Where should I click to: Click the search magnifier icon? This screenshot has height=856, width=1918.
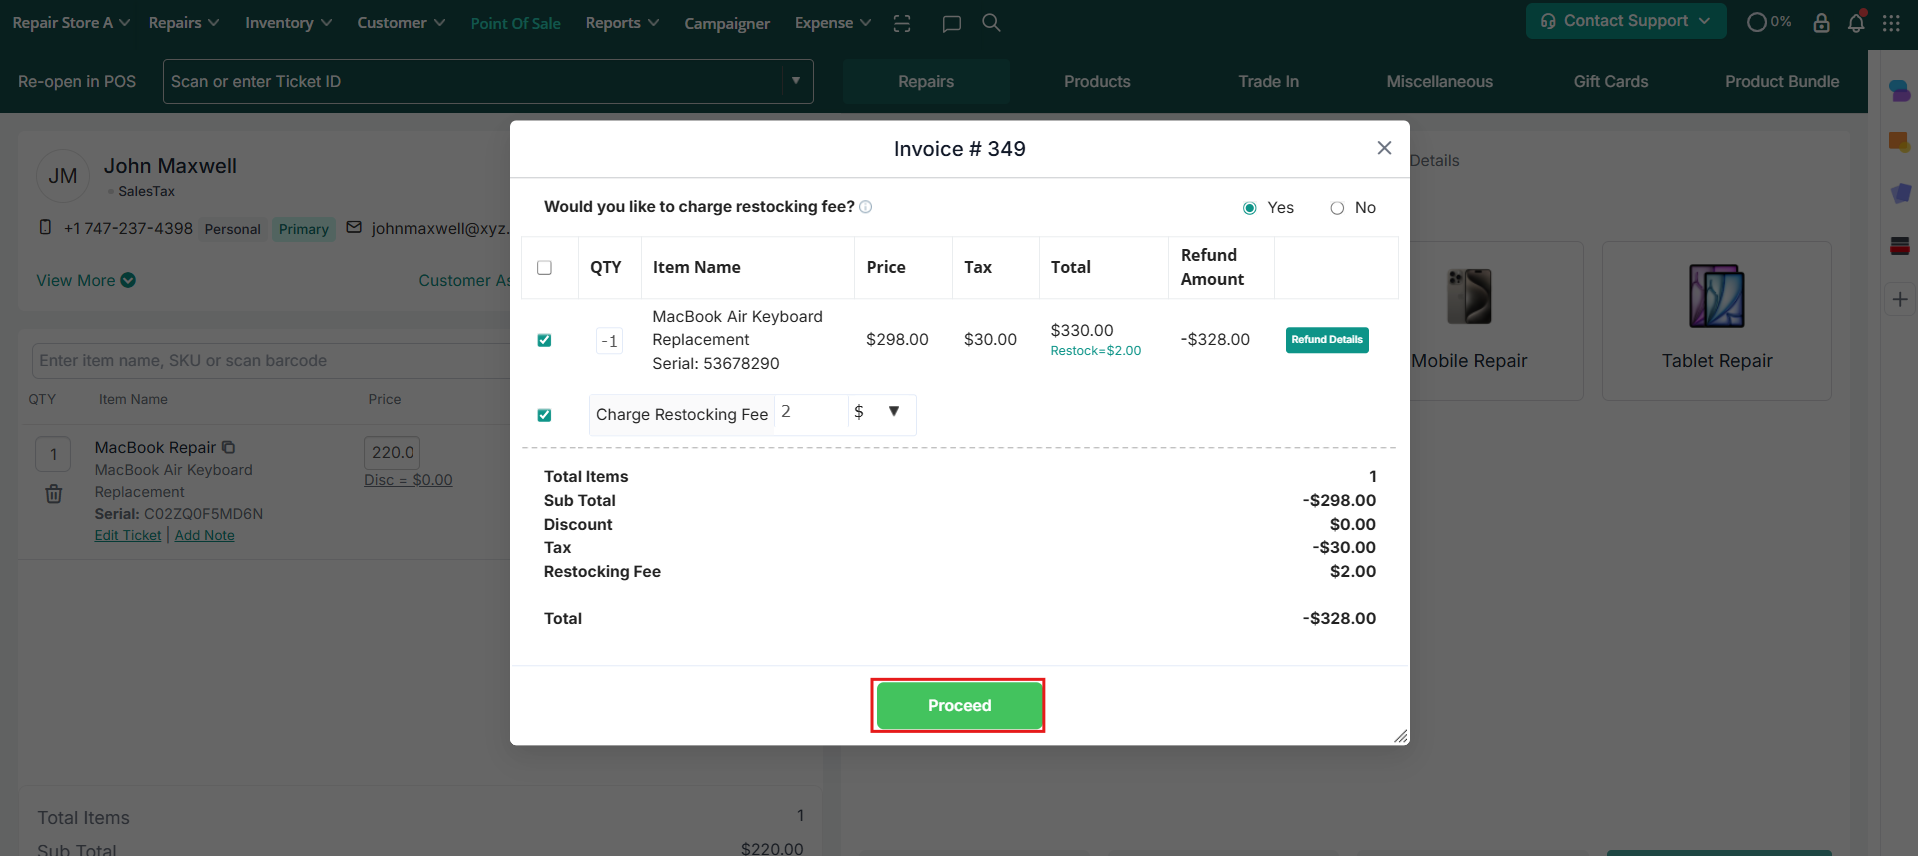click(x=991, y=22)
